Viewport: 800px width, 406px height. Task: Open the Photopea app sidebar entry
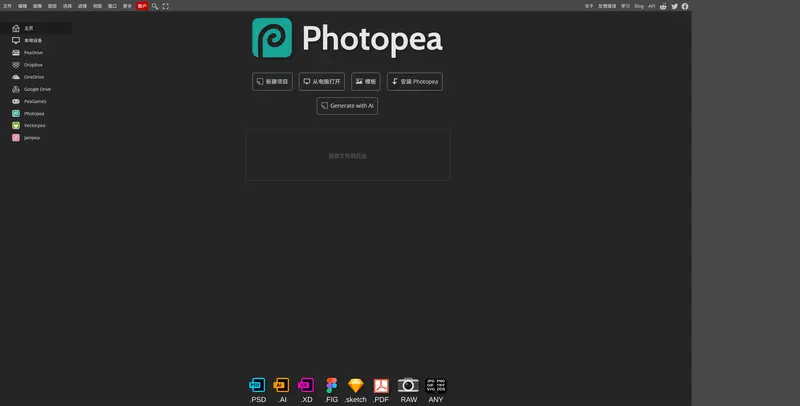click(x=36, y=113)
